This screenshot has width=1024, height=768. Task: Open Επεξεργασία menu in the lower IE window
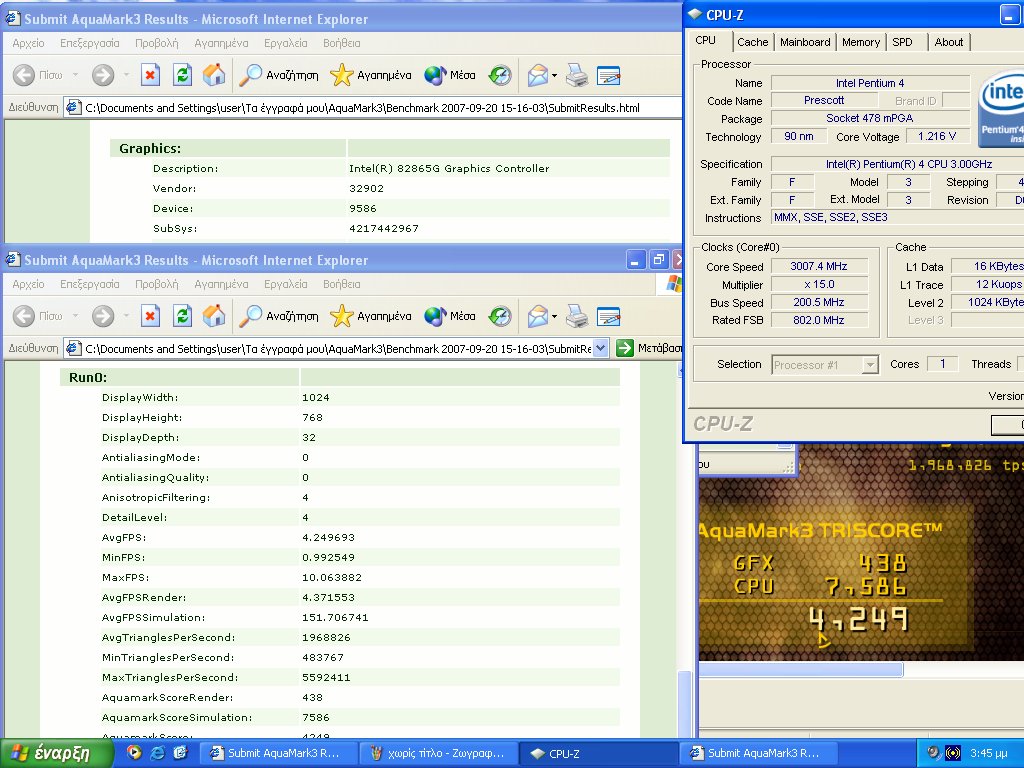pos(89,284)
